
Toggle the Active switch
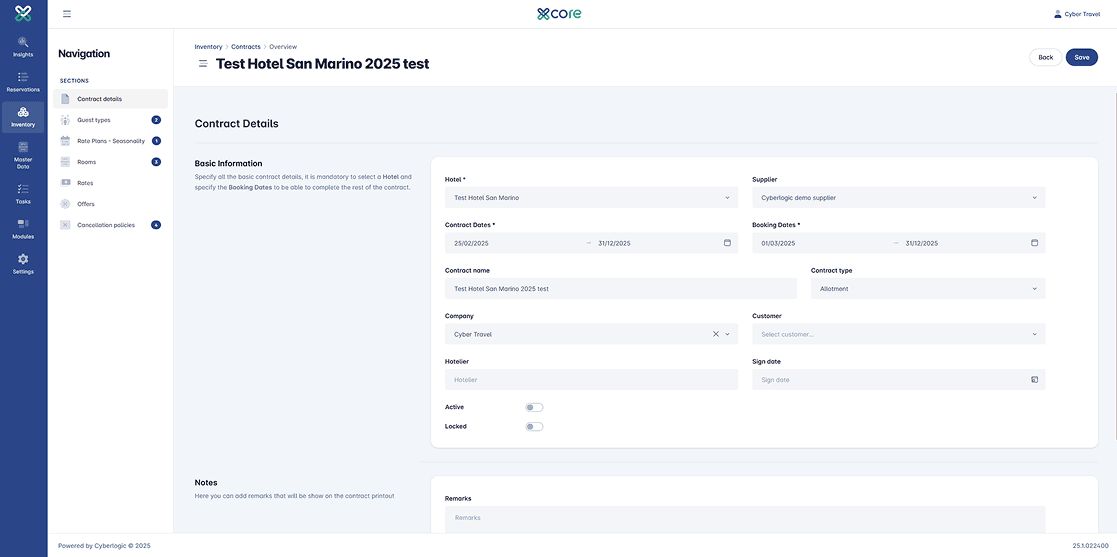point(534,407)
